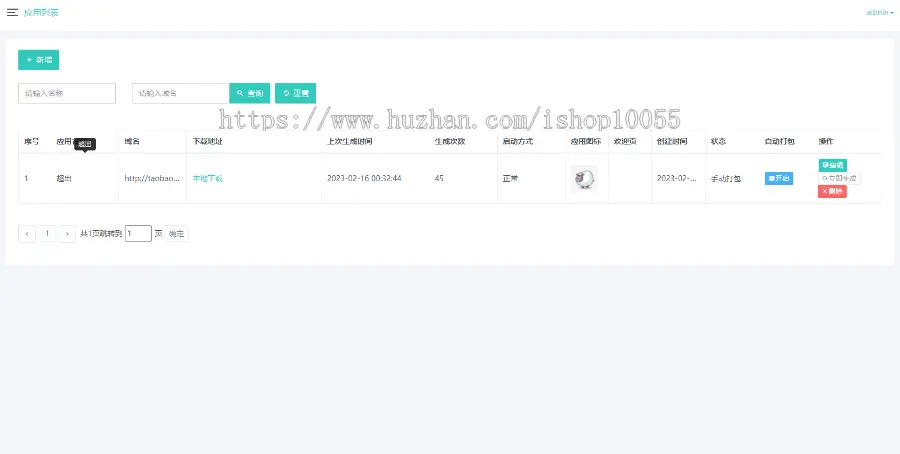Click the 新增 add button
Image resolution: width=900 pixels, height=454 pixels.
click(38, 60)
